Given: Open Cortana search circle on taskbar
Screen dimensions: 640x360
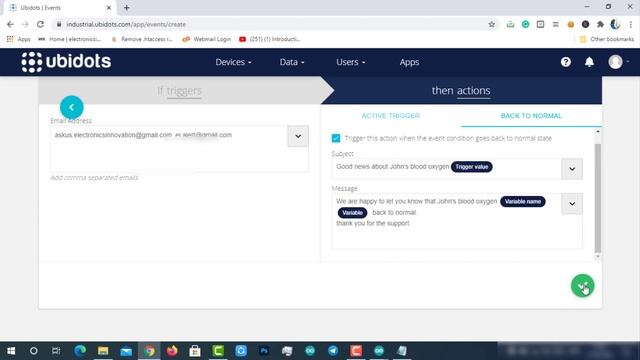Looking at the screenshot, I should tap(33, 351).
